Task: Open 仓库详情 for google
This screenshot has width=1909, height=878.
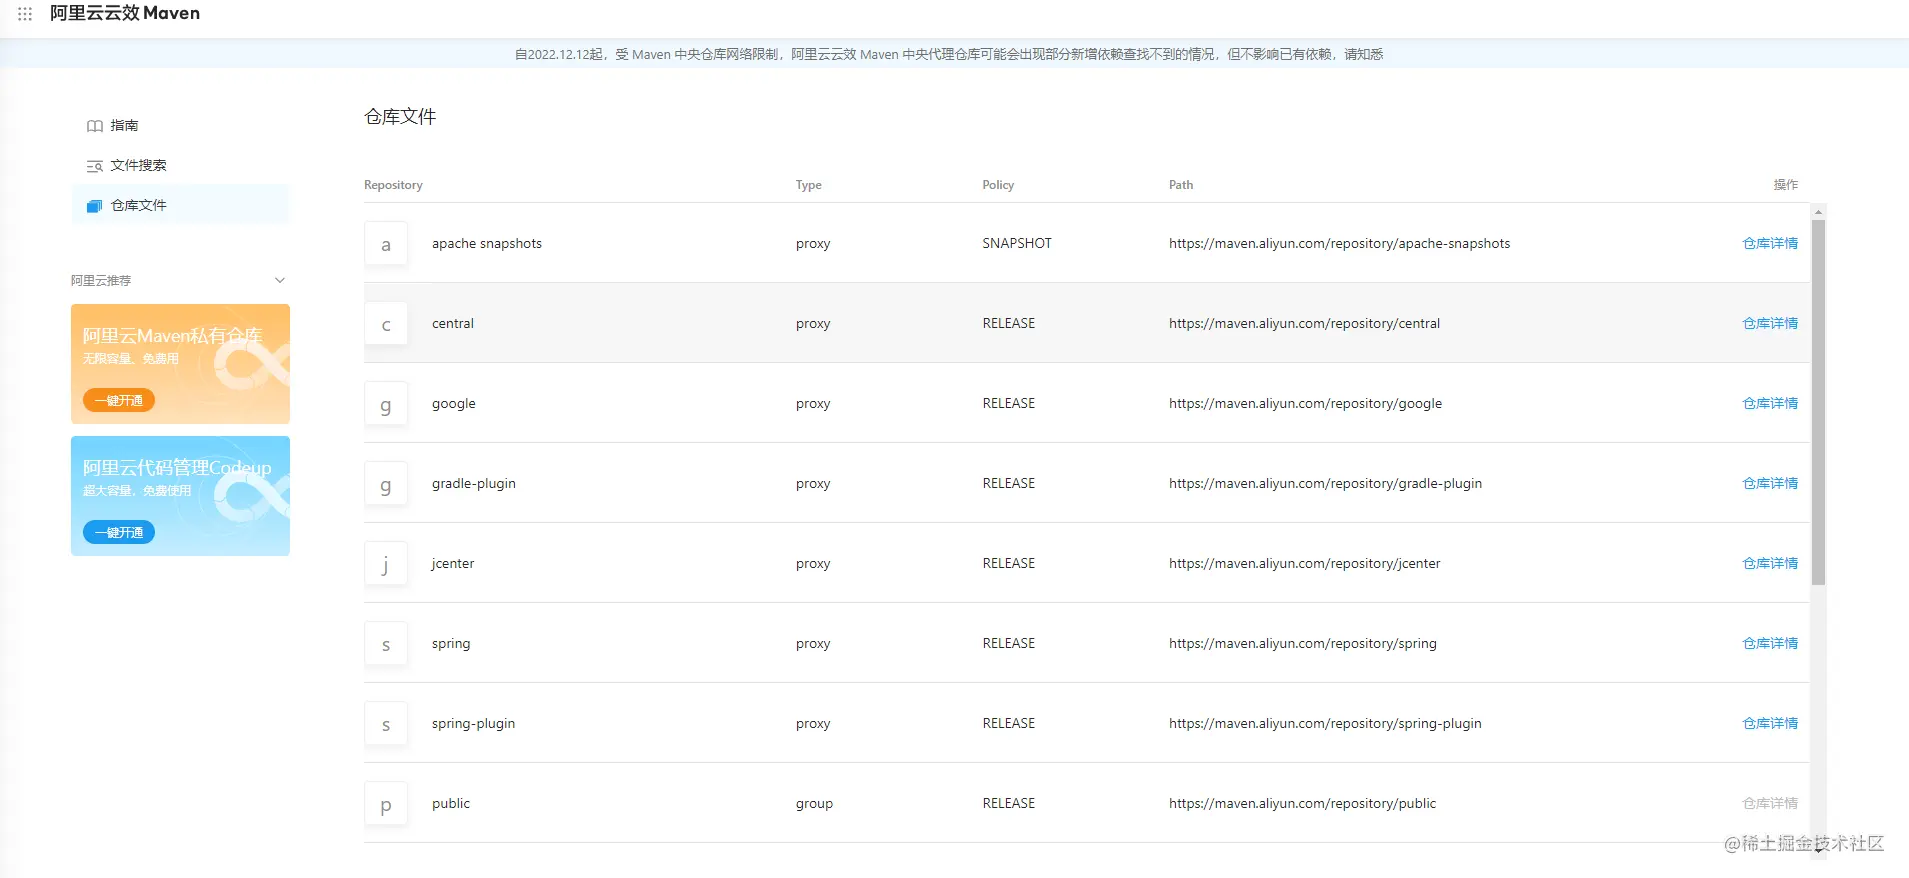Action: point(1770,403)
